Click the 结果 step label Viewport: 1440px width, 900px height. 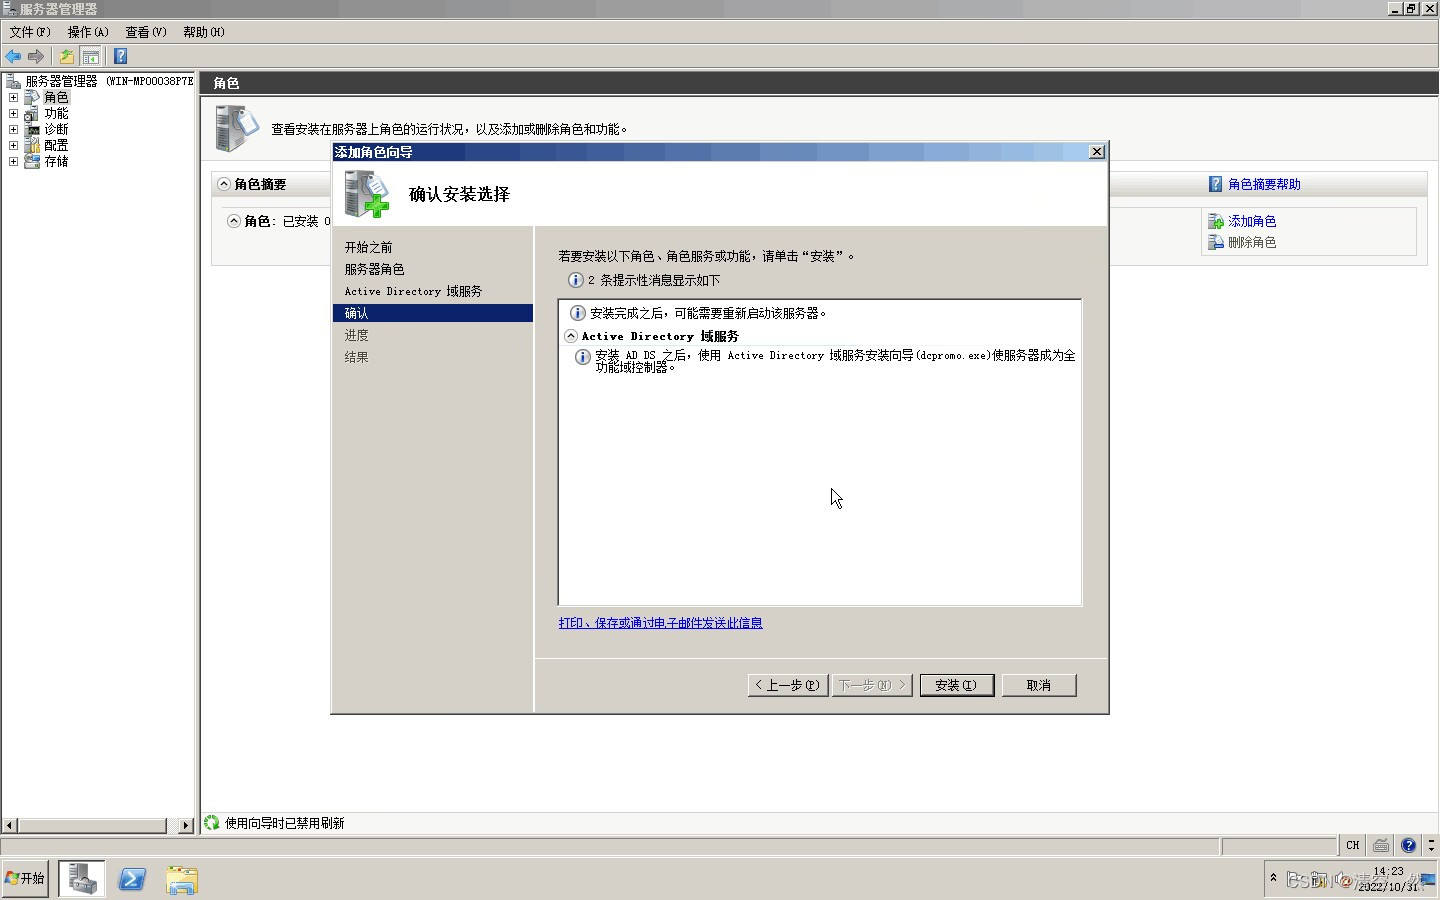[356, 357]
